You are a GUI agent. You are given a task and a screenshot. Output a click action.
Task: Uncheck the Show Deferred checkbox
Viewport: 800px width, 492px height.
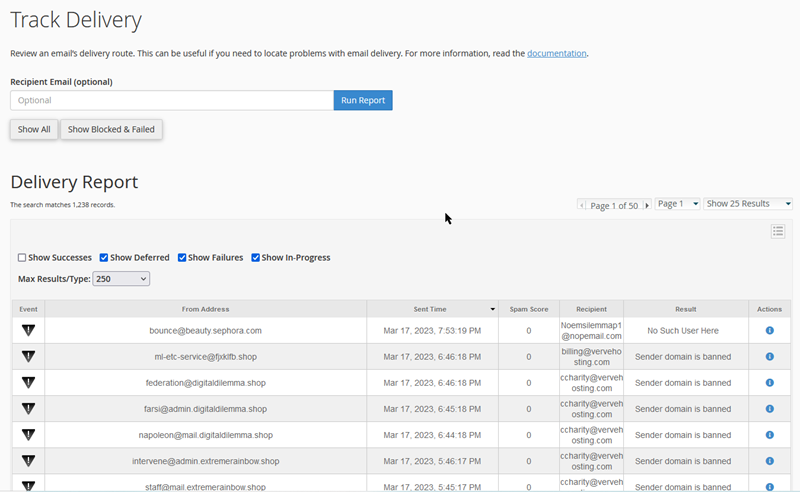point(104,258)
